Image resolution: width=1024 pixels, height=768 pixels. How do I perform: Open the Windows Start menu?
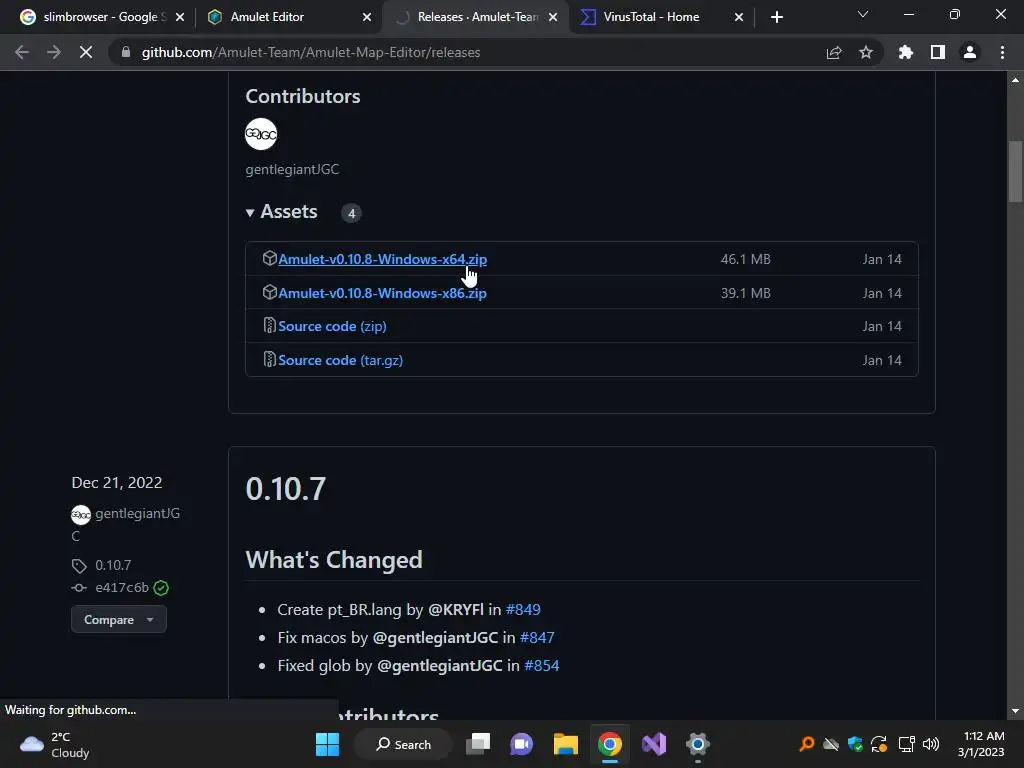327,744
